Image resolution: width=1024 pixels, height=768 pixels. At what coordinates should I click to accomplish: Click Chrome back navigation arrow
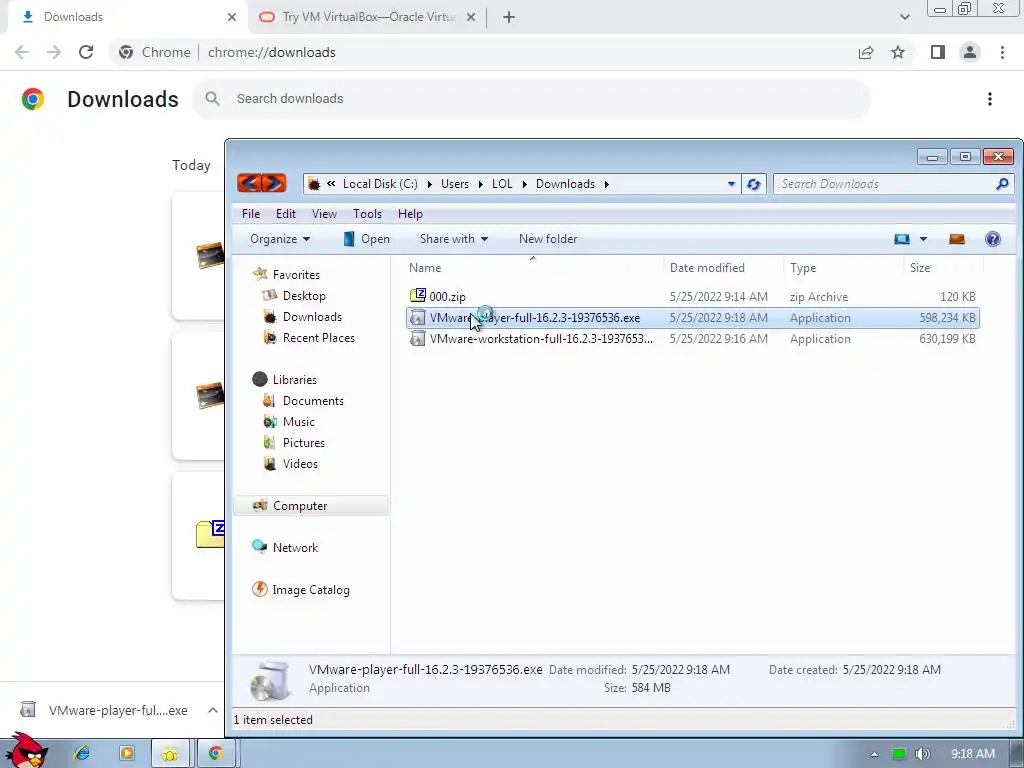coord(22,52)
